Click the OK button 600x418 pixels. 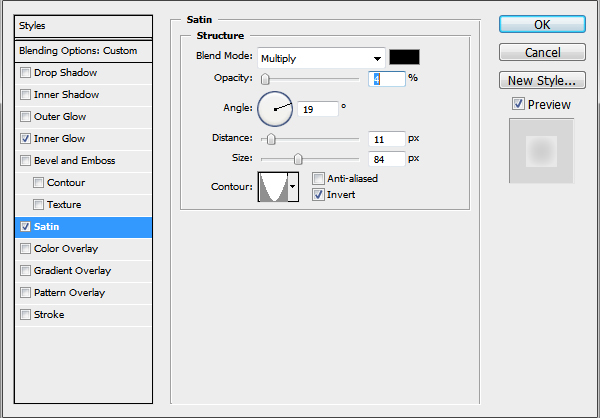coord(542,24)
